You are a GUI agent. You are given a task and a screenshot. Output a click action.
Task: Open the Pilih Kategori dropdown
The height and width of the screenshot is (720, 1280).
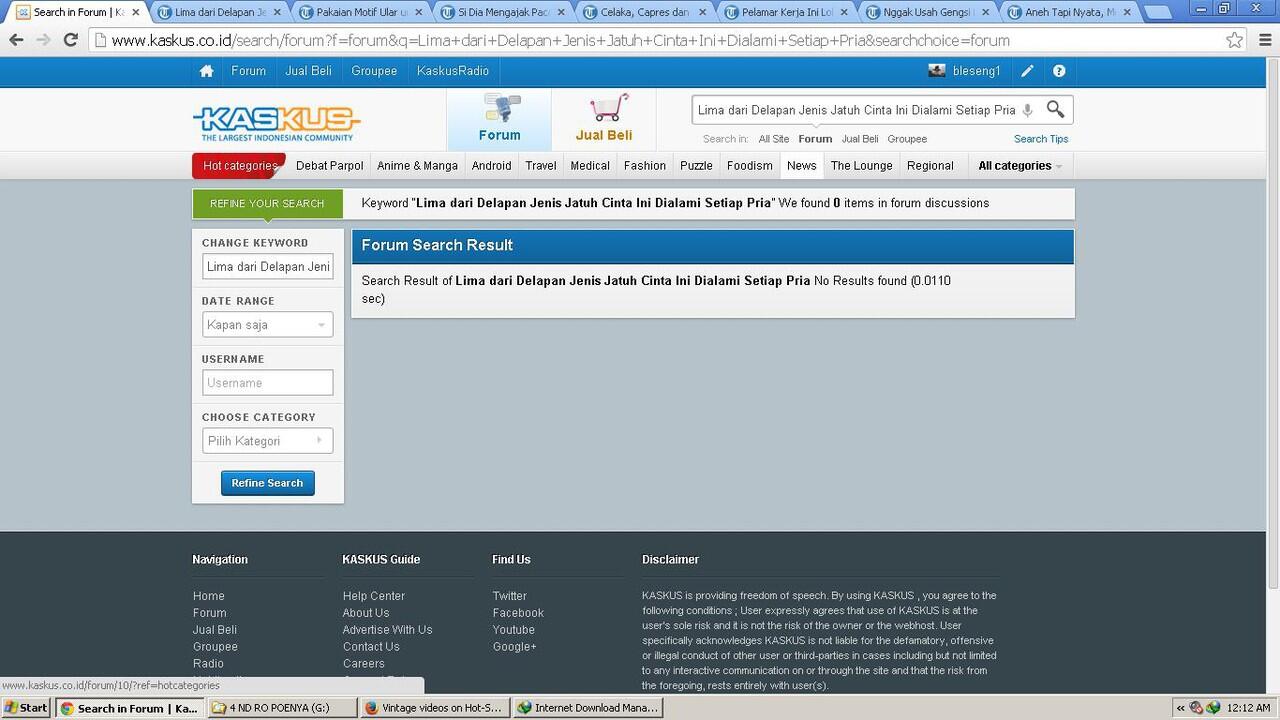tap(267, 441)
